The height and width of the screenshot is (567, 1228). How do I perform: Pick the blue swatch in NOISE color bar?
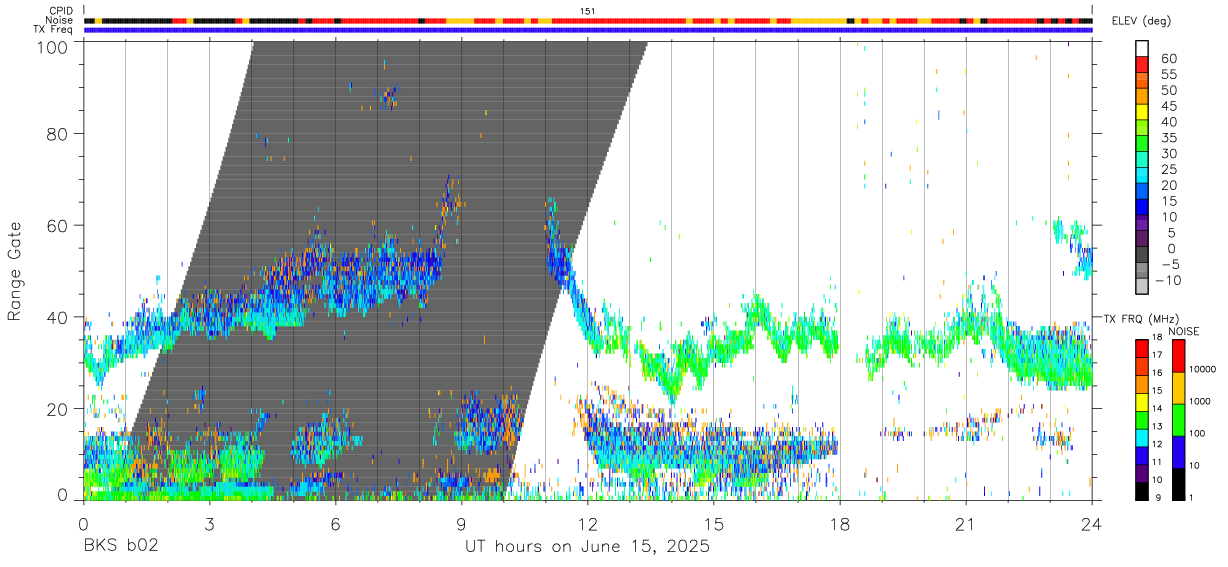click(1178, 451)
